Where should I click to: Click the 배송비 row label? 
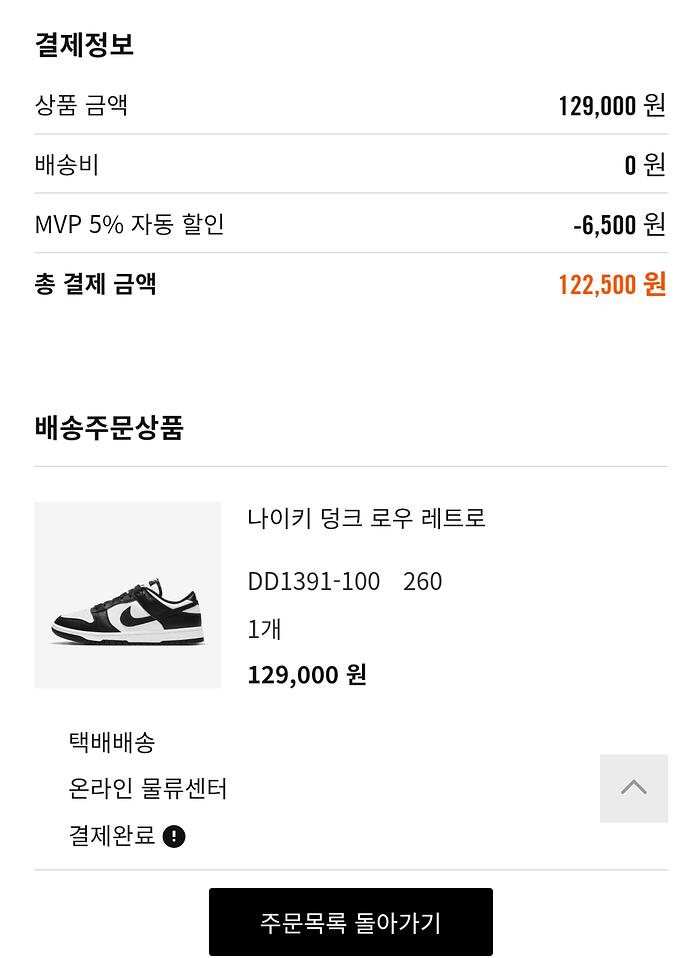point(67,164)
